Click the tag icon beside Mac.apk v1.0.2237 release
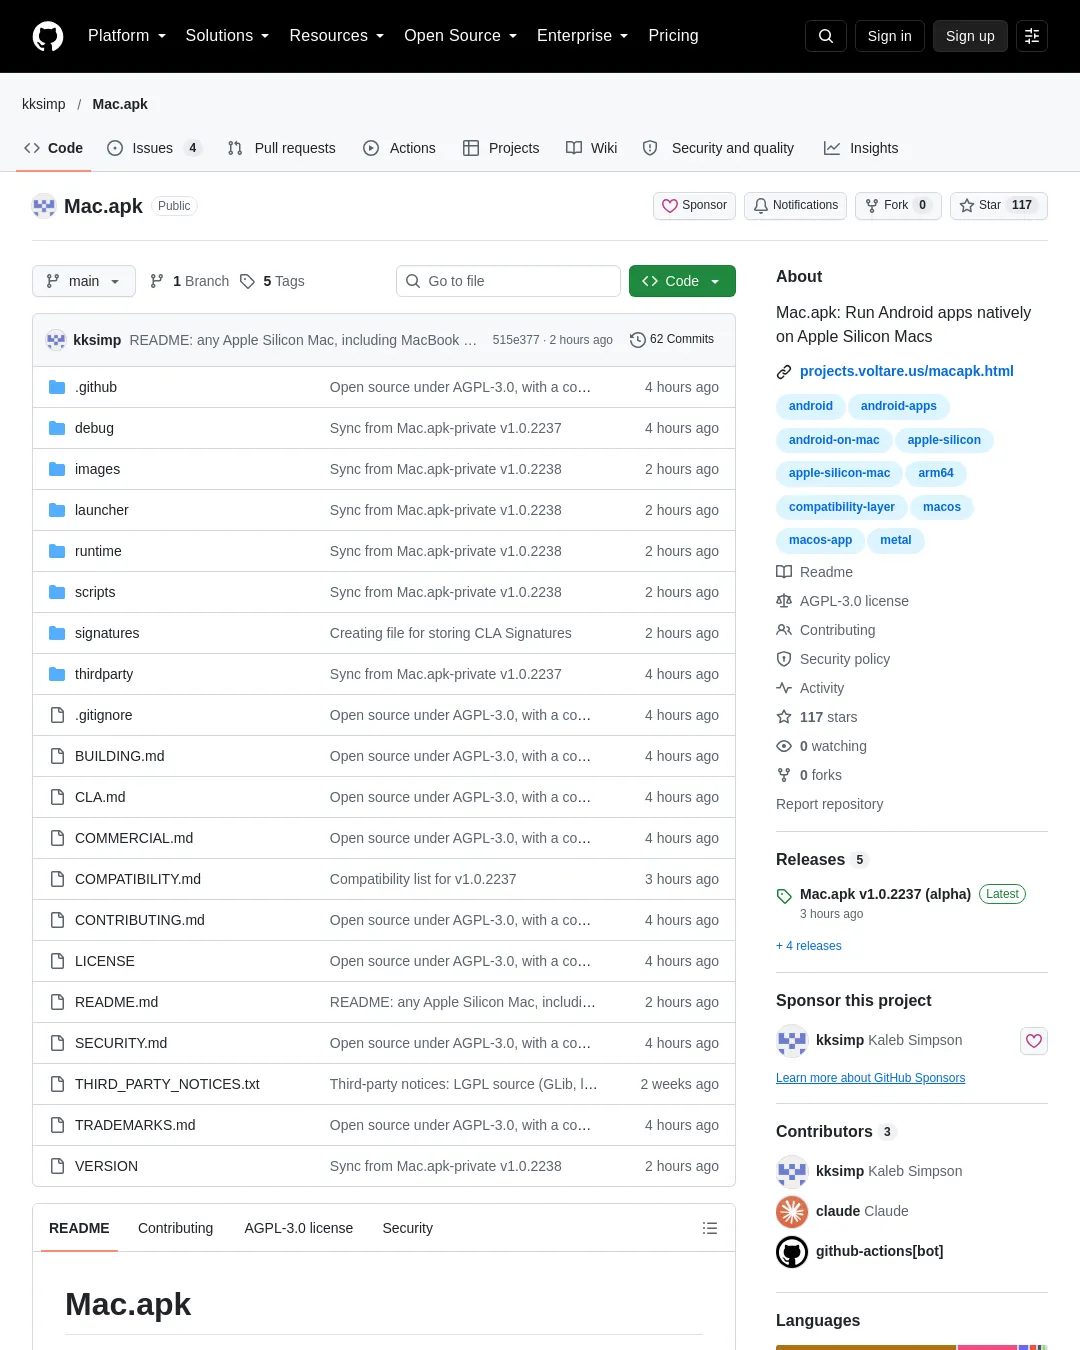 784,896
